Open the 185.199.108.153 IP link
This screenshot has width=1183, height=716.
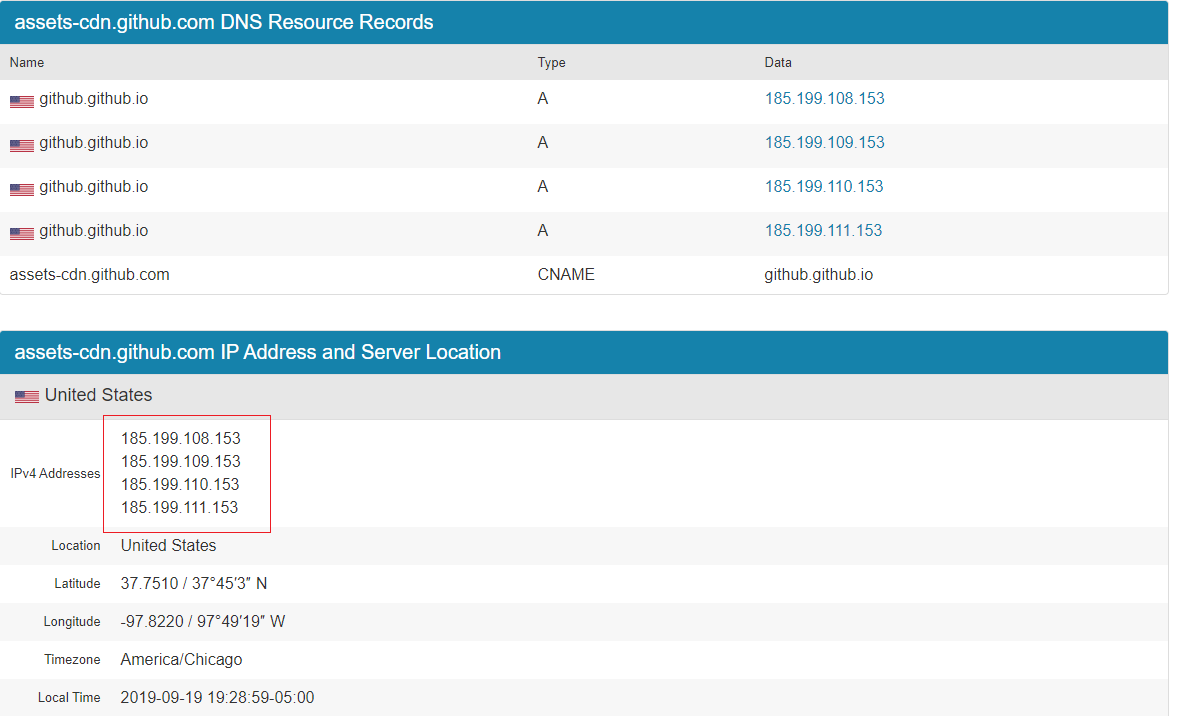click(x=824, y=99)
